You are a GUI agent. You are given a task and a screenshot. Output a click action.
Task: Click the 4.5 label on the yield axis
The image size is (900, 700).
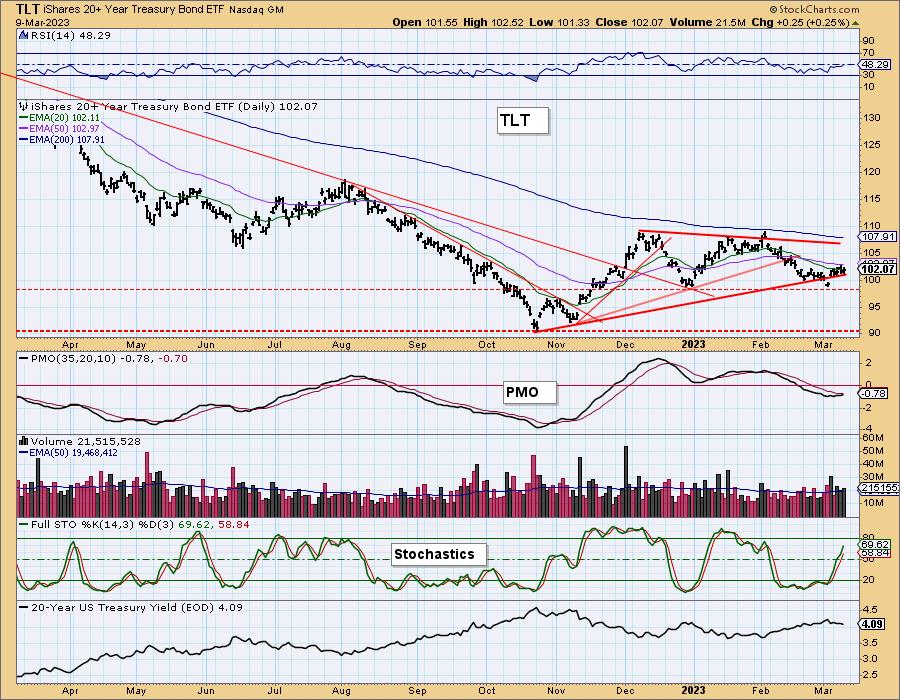pyautogui.click(x=871, y=610)
